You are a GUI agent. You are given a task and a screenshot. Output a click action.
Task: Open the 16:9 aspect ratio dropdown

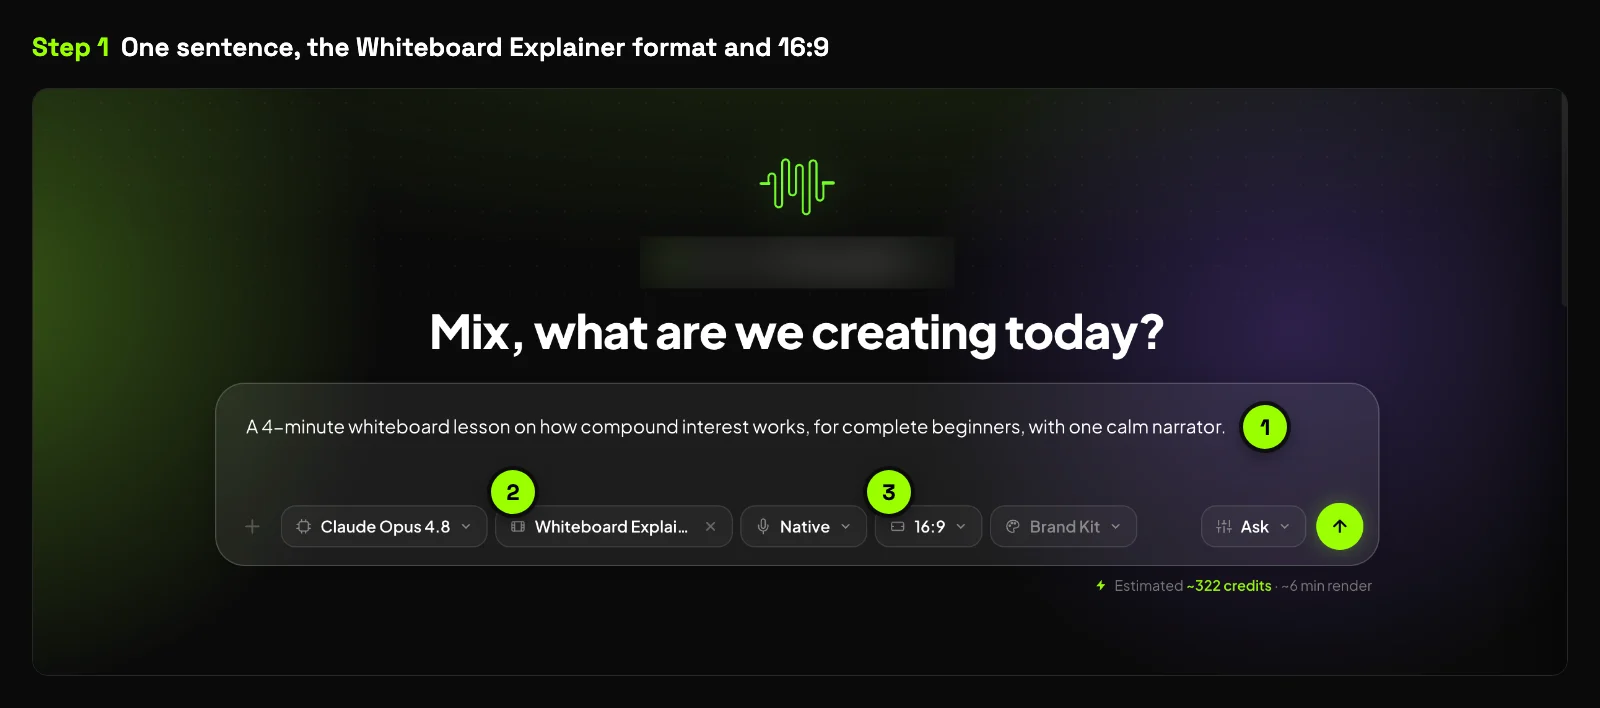point(928,526)
